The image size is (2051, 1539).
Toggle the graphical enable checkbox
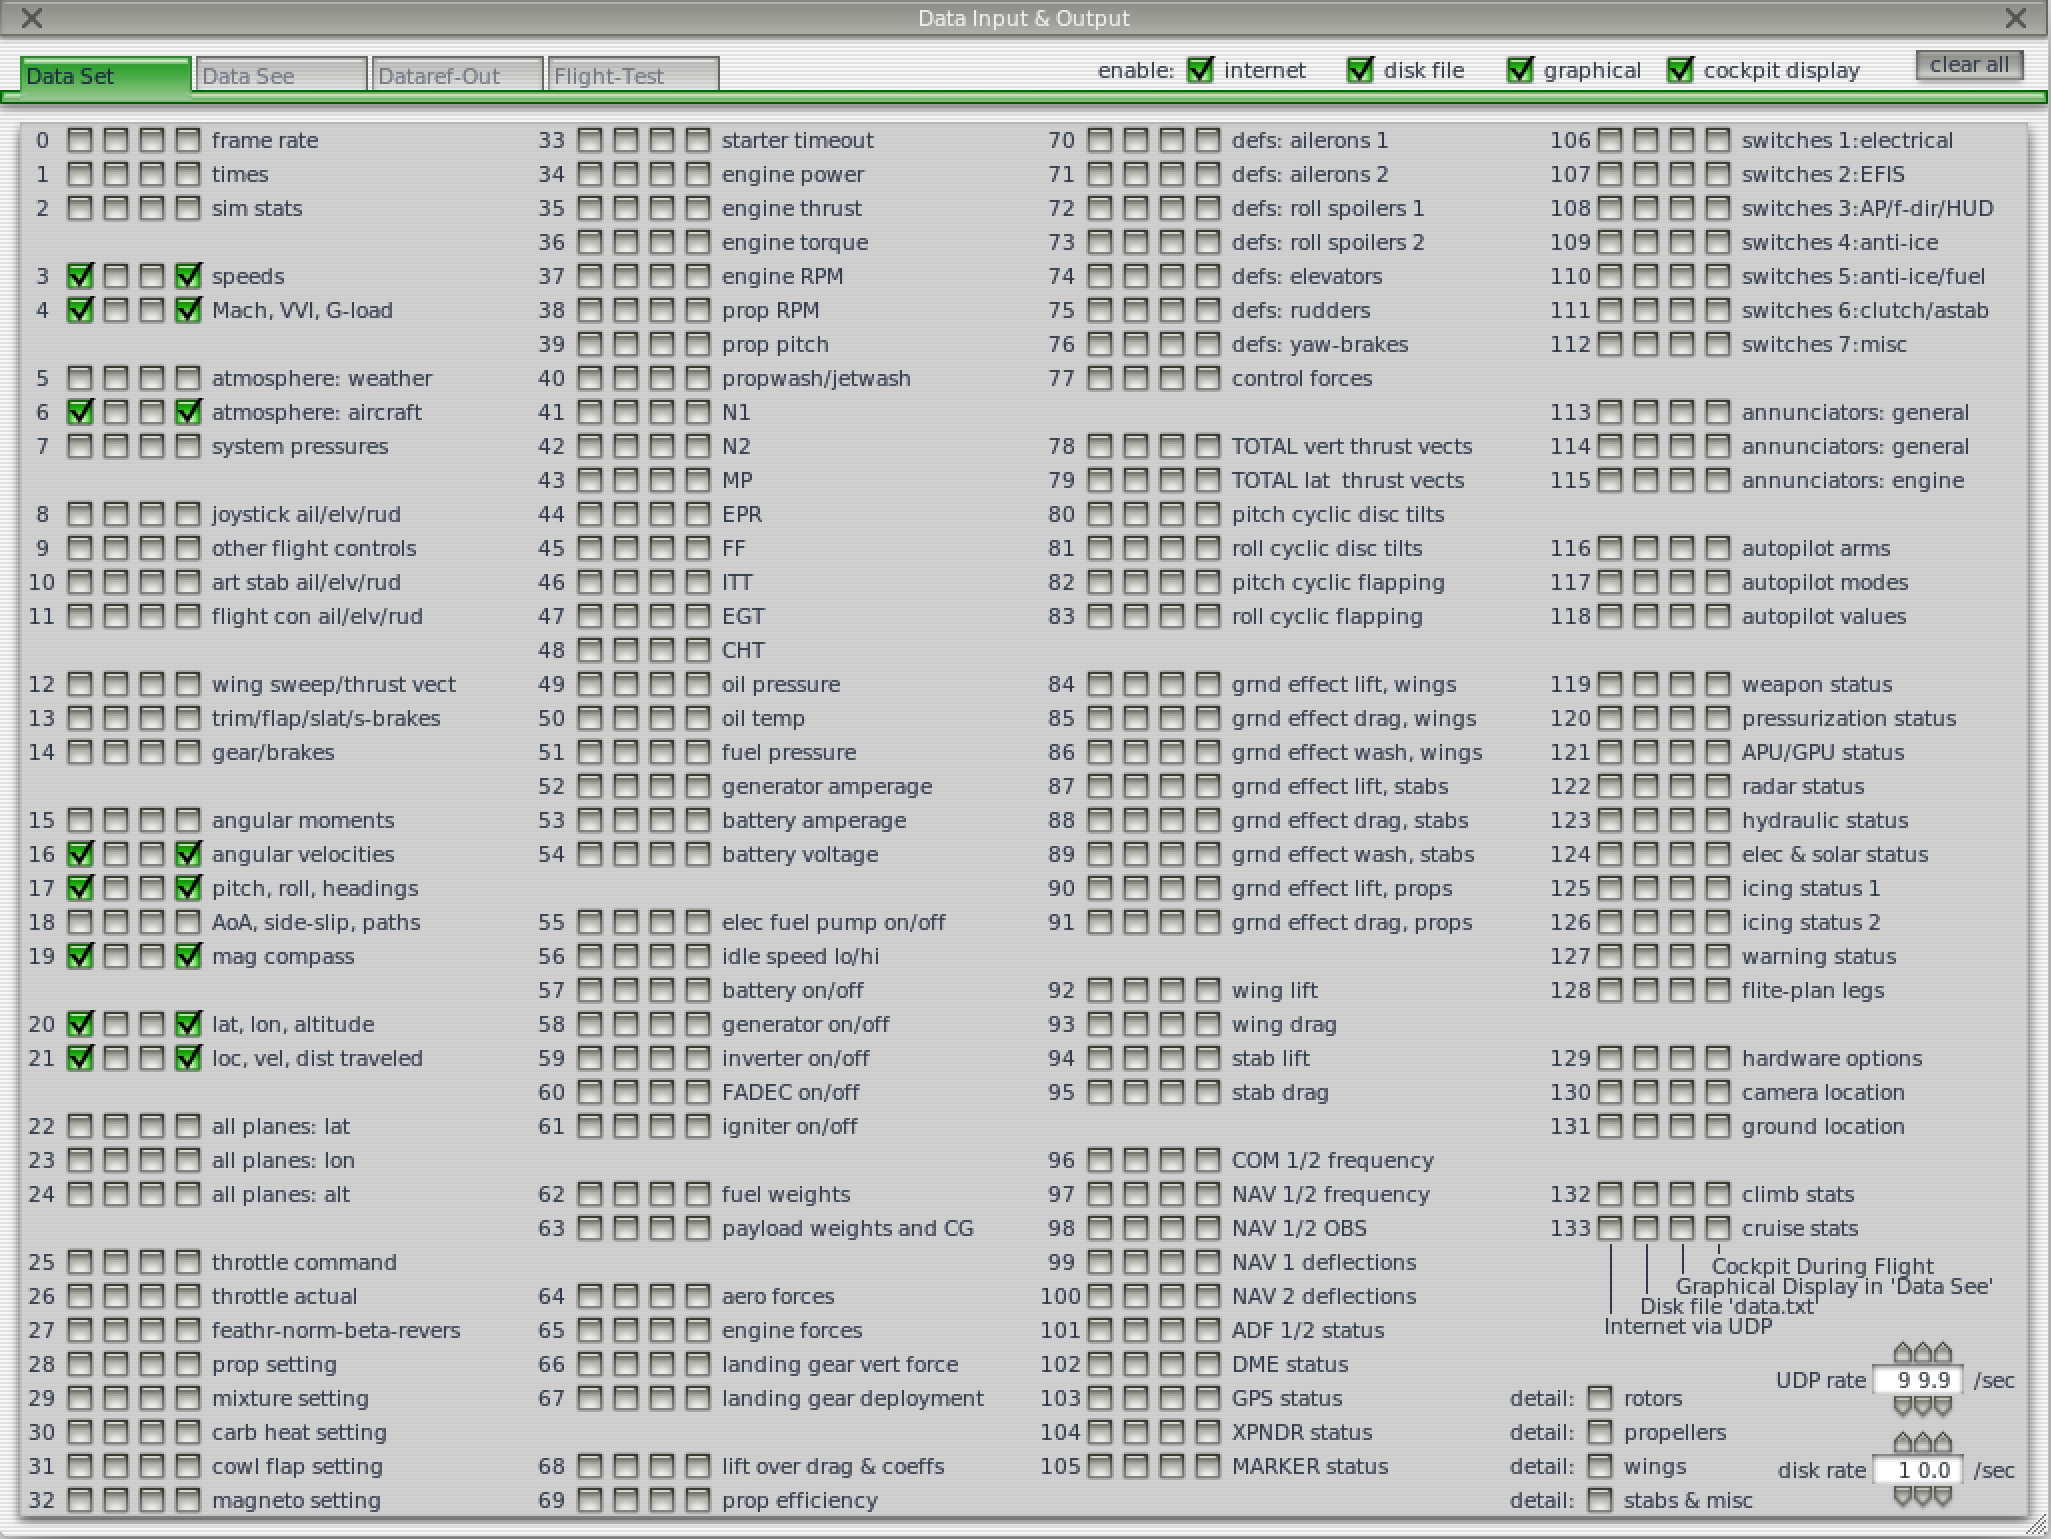[1521, 70]
